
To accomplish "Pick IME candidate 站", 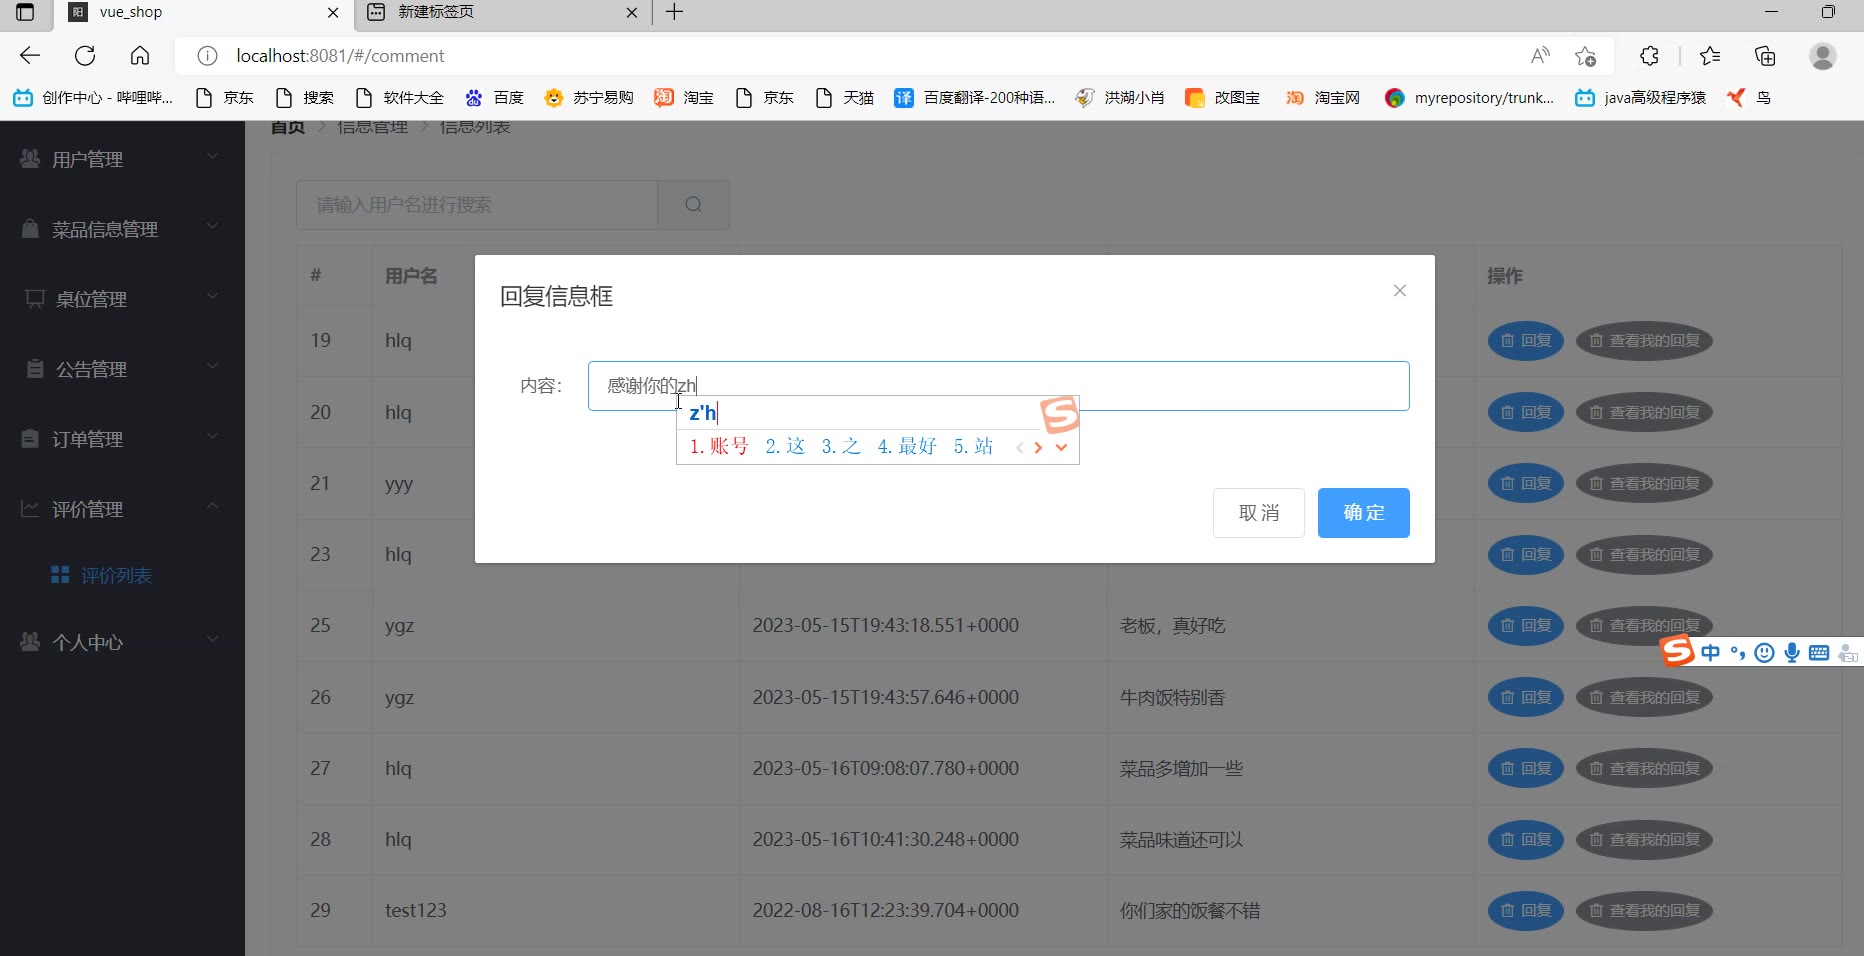I will (x=973, y=446).
